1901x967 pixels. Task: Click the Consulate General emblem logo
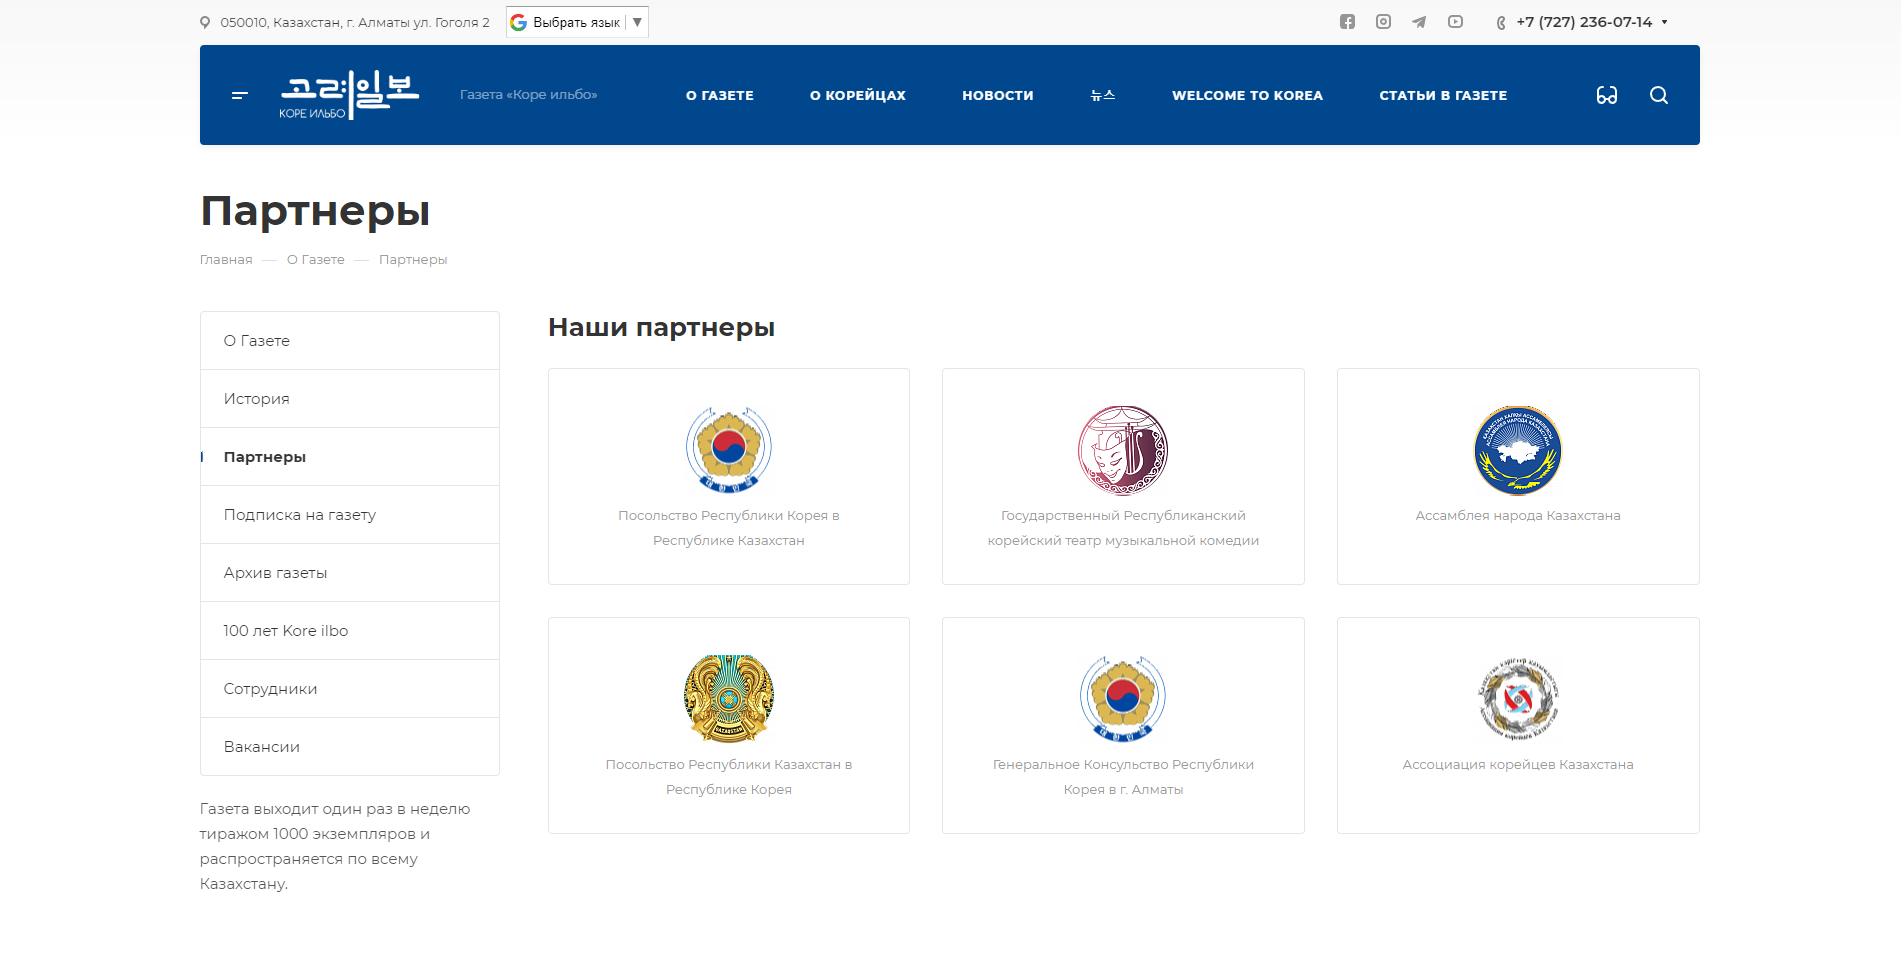(1123, 699)
